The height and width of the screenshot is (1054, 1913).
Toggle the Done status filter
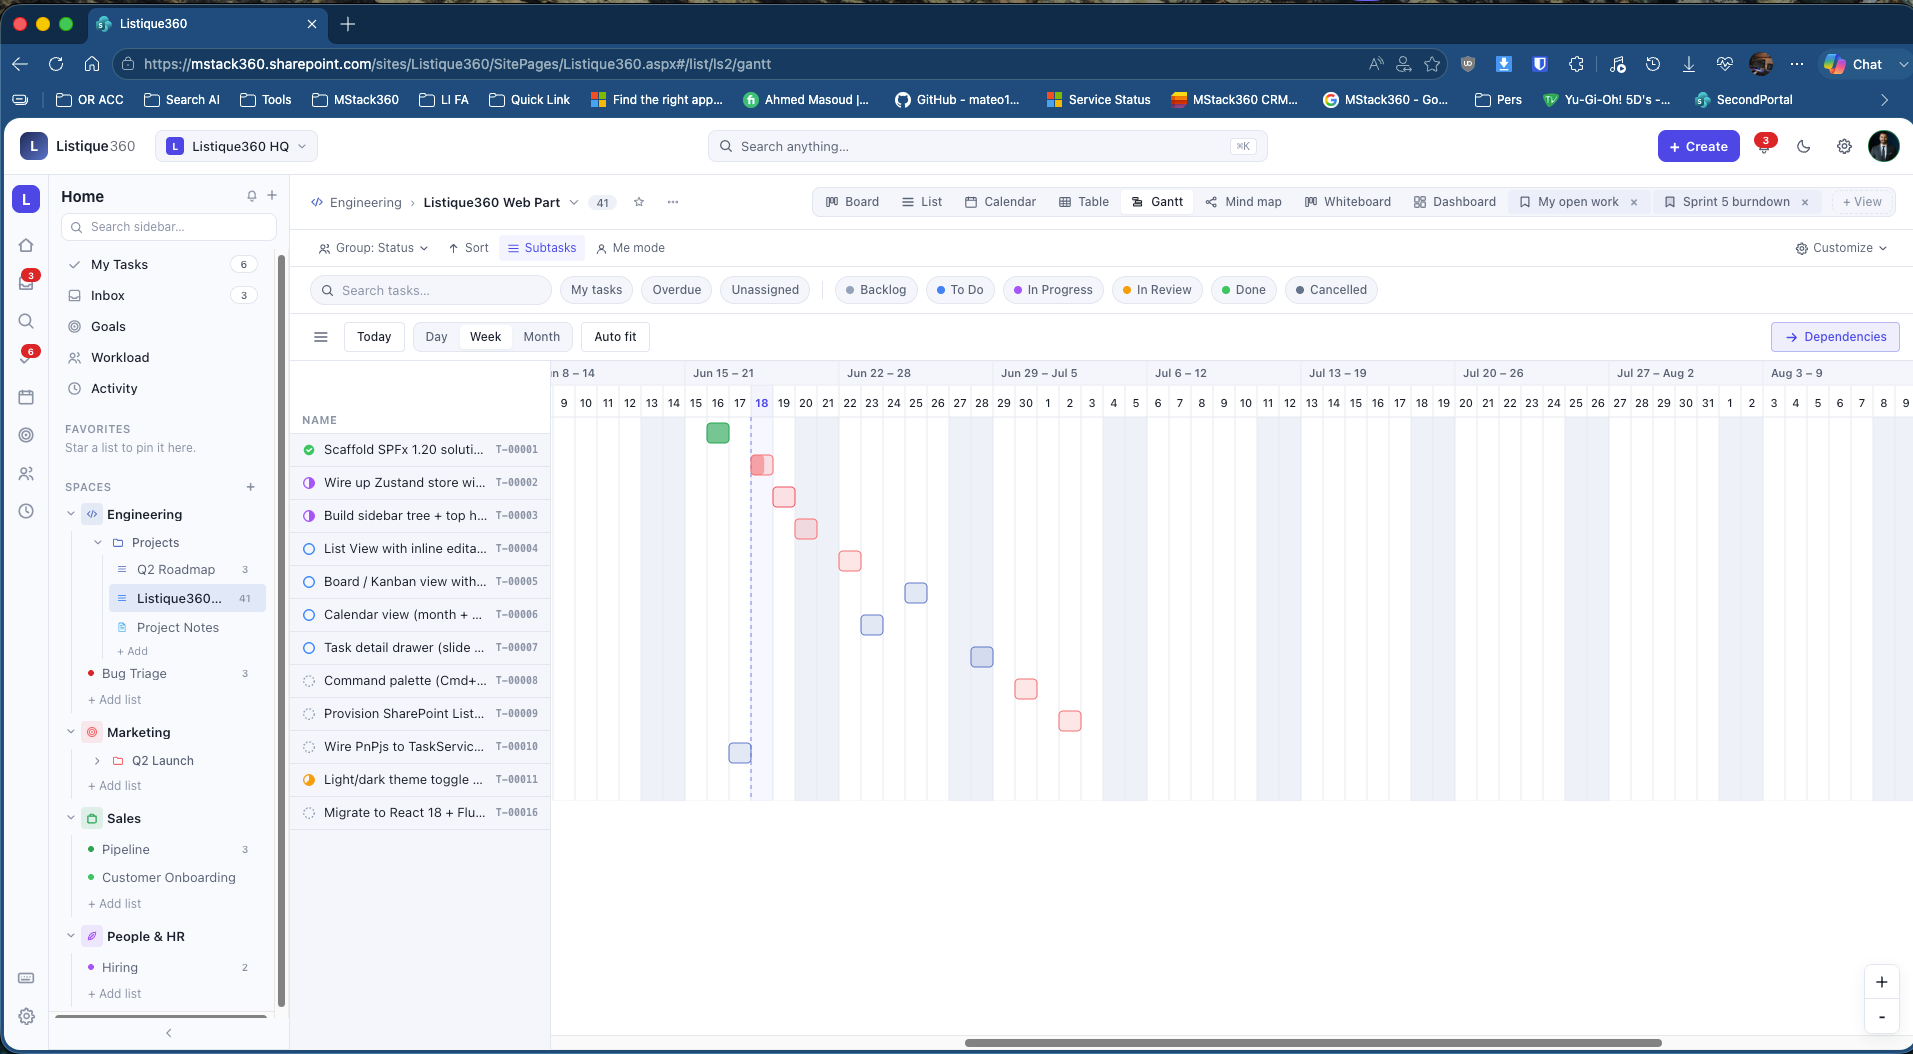pos(1244,290)
